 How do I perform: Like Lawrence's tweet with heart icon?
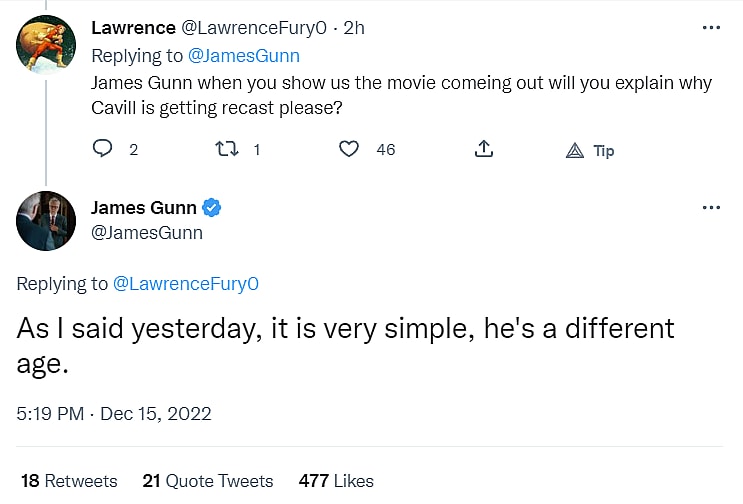(x=348, y=149)
